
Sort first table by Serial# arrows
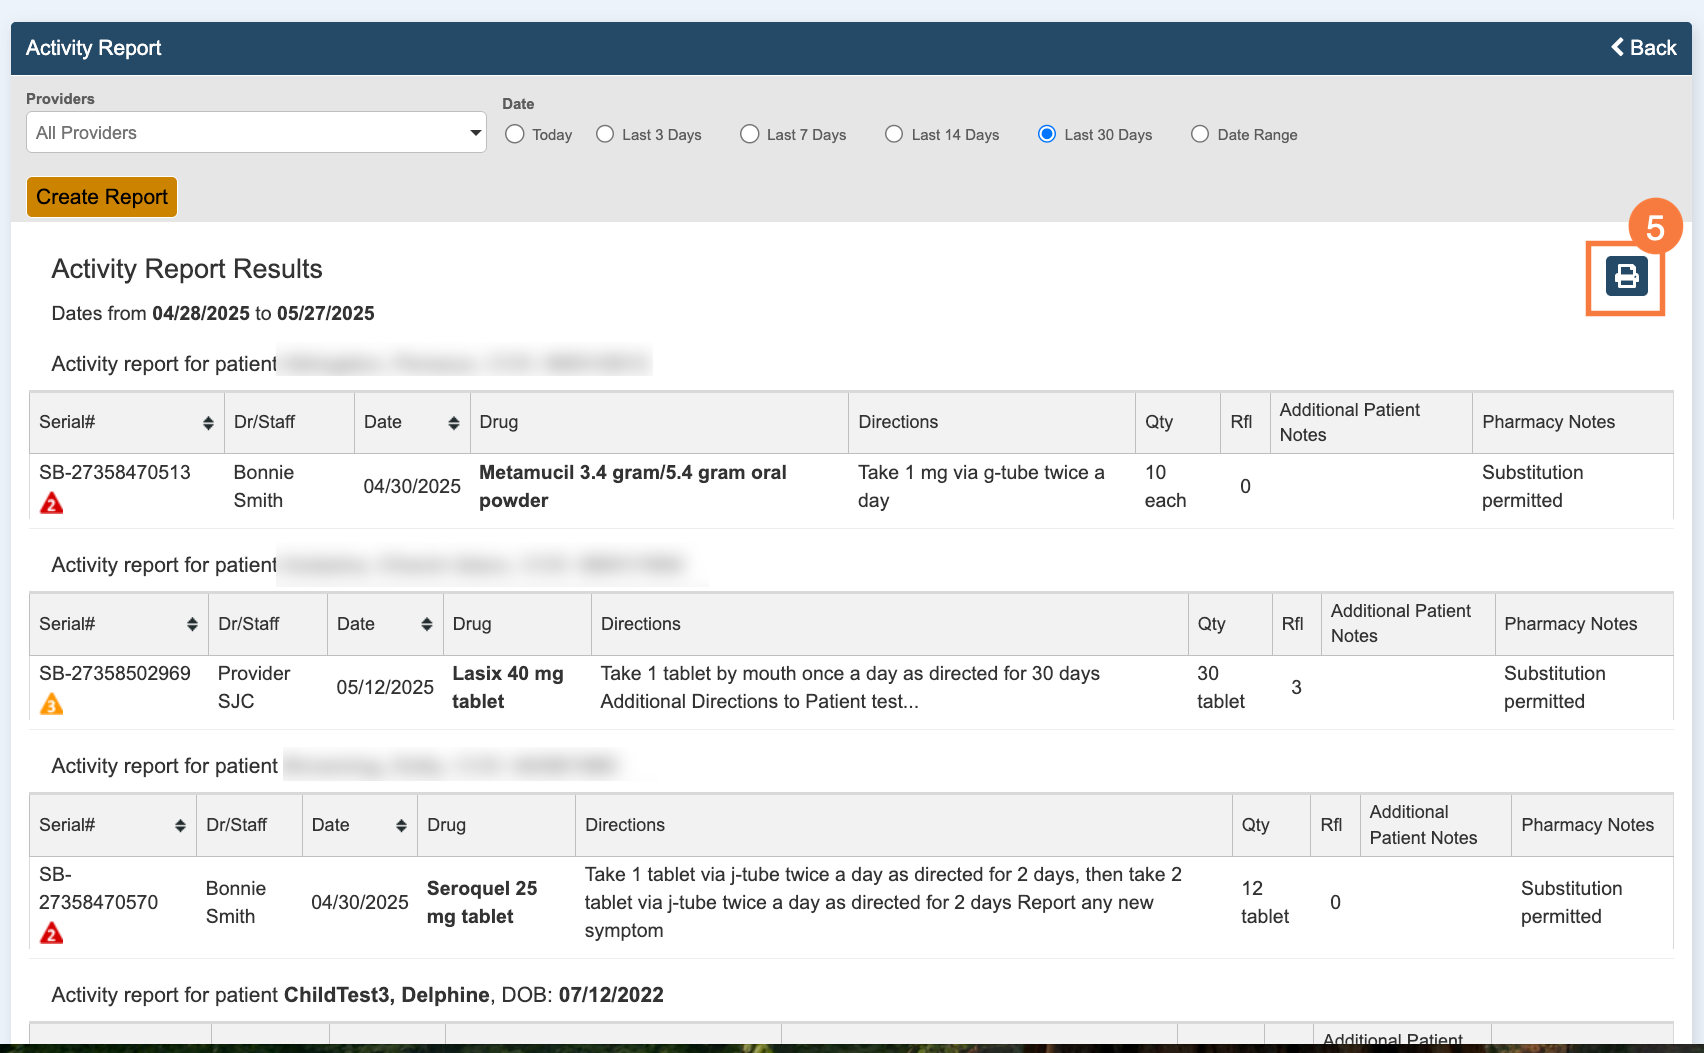click(208, 423)
